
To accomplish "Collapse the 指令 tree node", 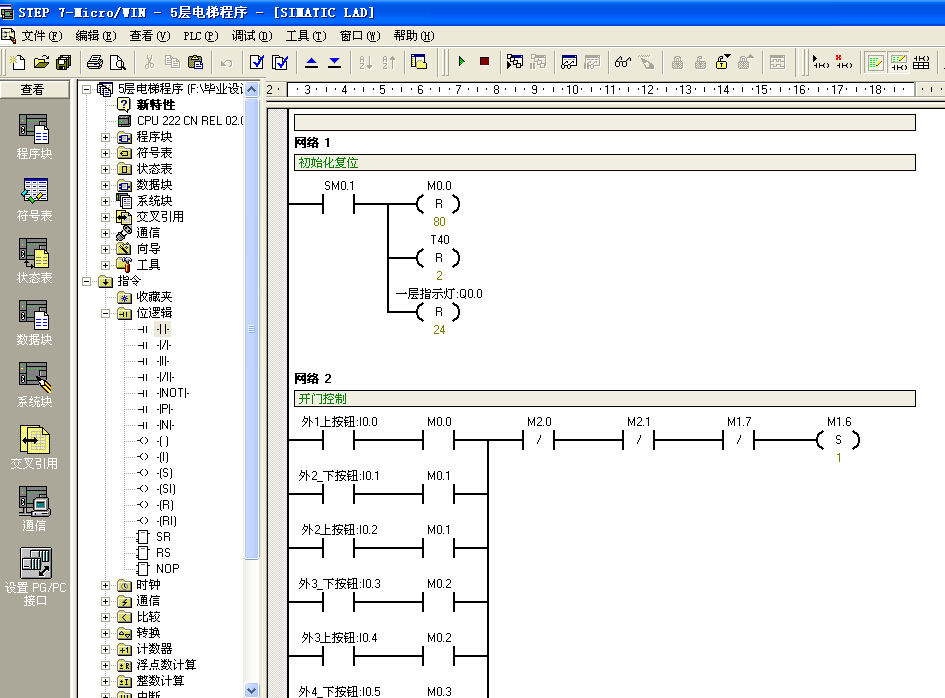I will coord(87,281).
